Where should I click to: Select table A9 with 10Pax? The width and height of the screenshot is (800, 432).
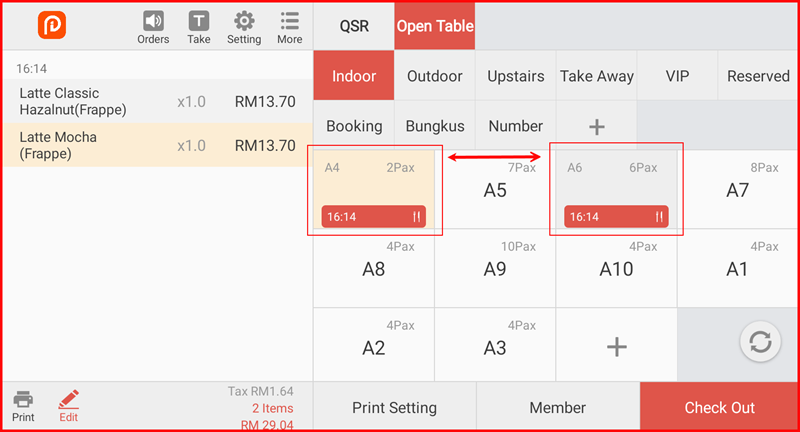point(495,268)
